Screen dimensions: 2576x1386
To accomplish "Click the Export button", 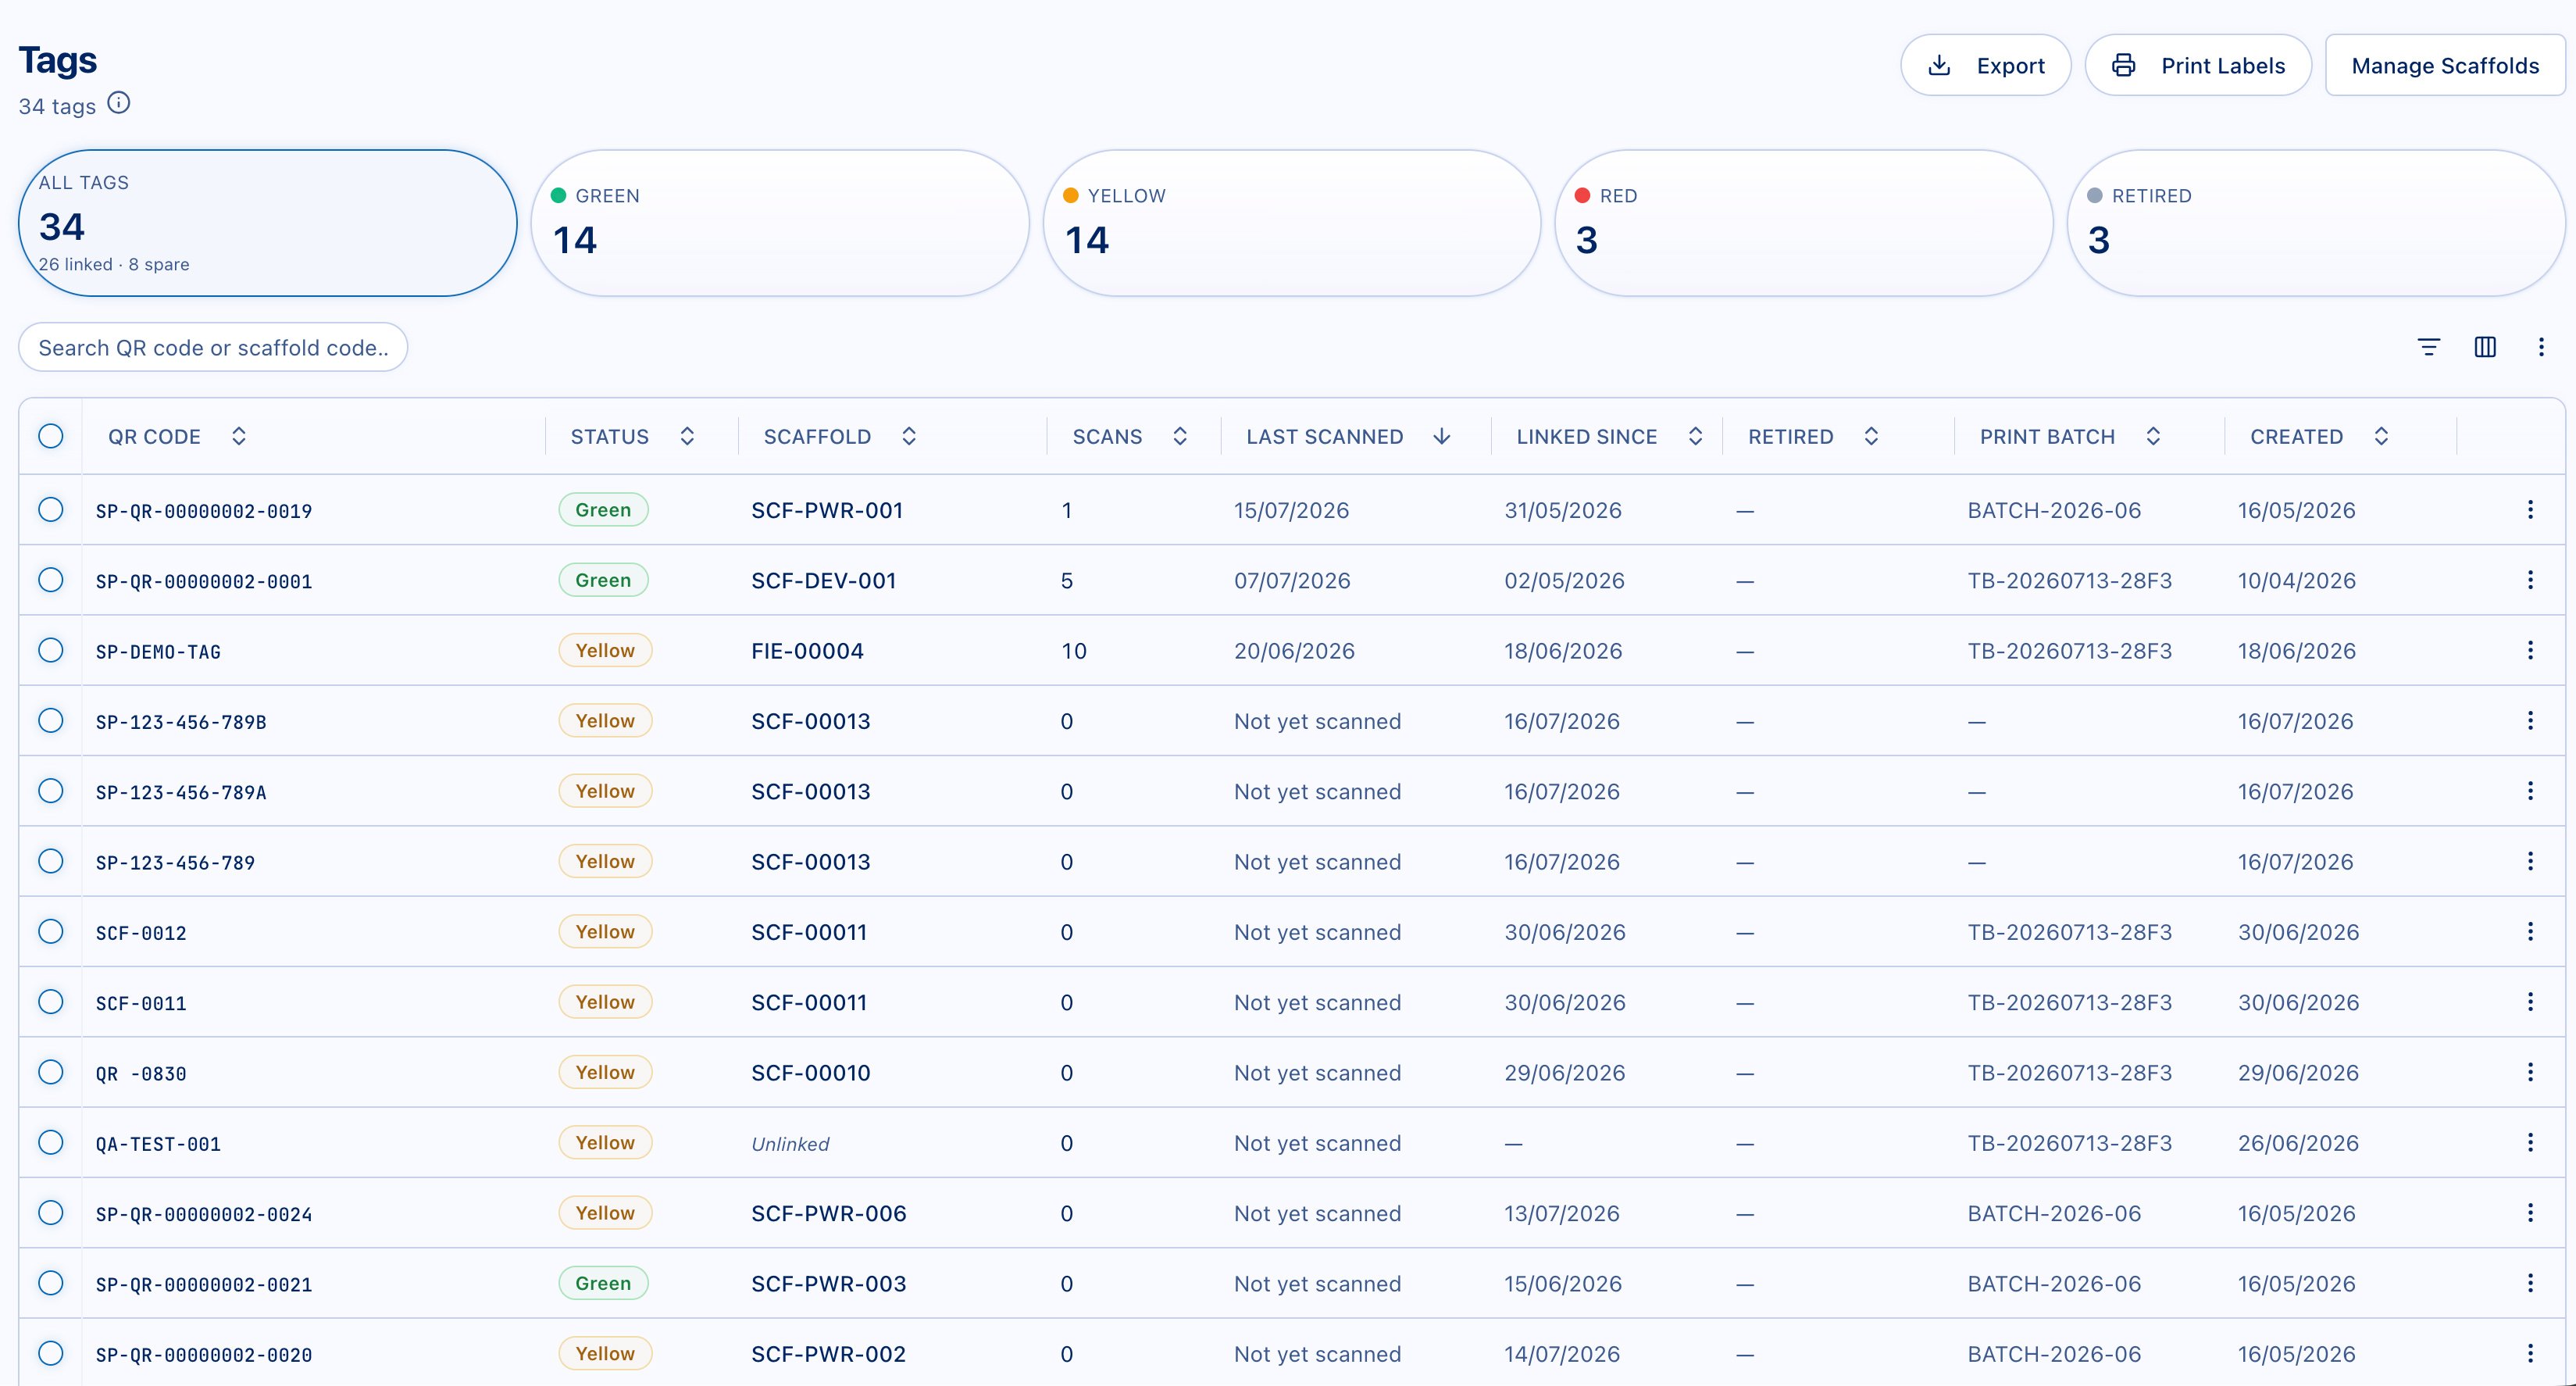I will click(x=1985, y=65).
